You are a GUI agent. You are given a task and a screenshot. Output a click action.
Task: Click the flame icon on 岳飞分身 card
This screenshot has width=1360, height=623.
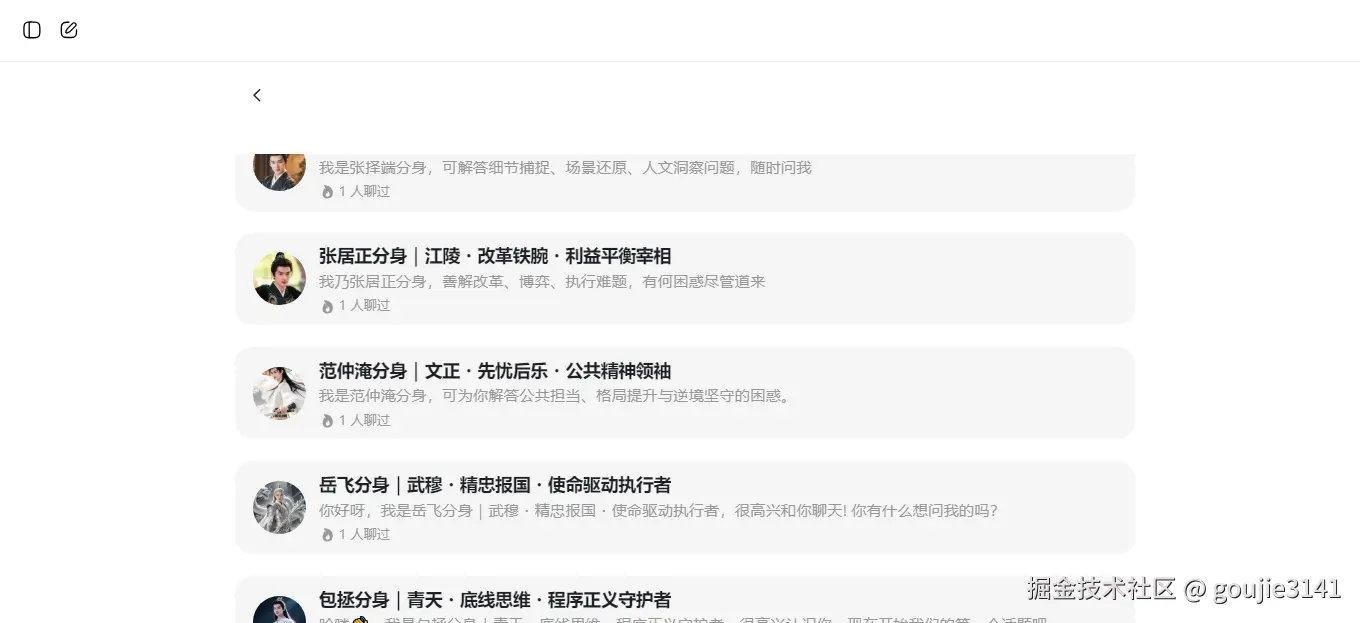327,534
